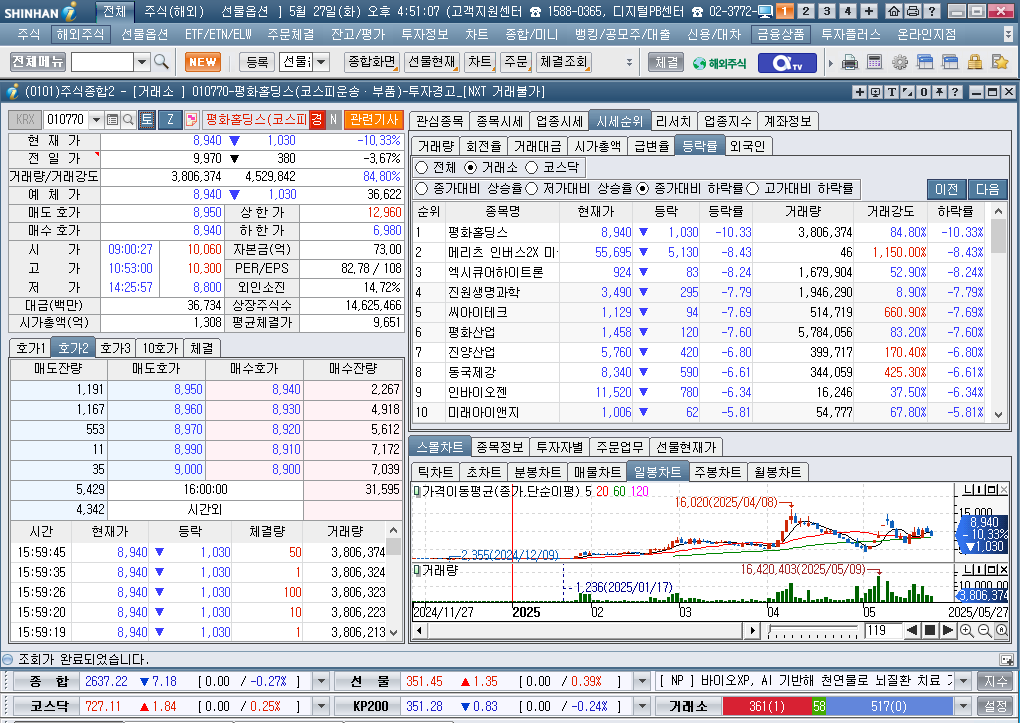Select 종가대비 하락률 radio option

pos(643,189)
